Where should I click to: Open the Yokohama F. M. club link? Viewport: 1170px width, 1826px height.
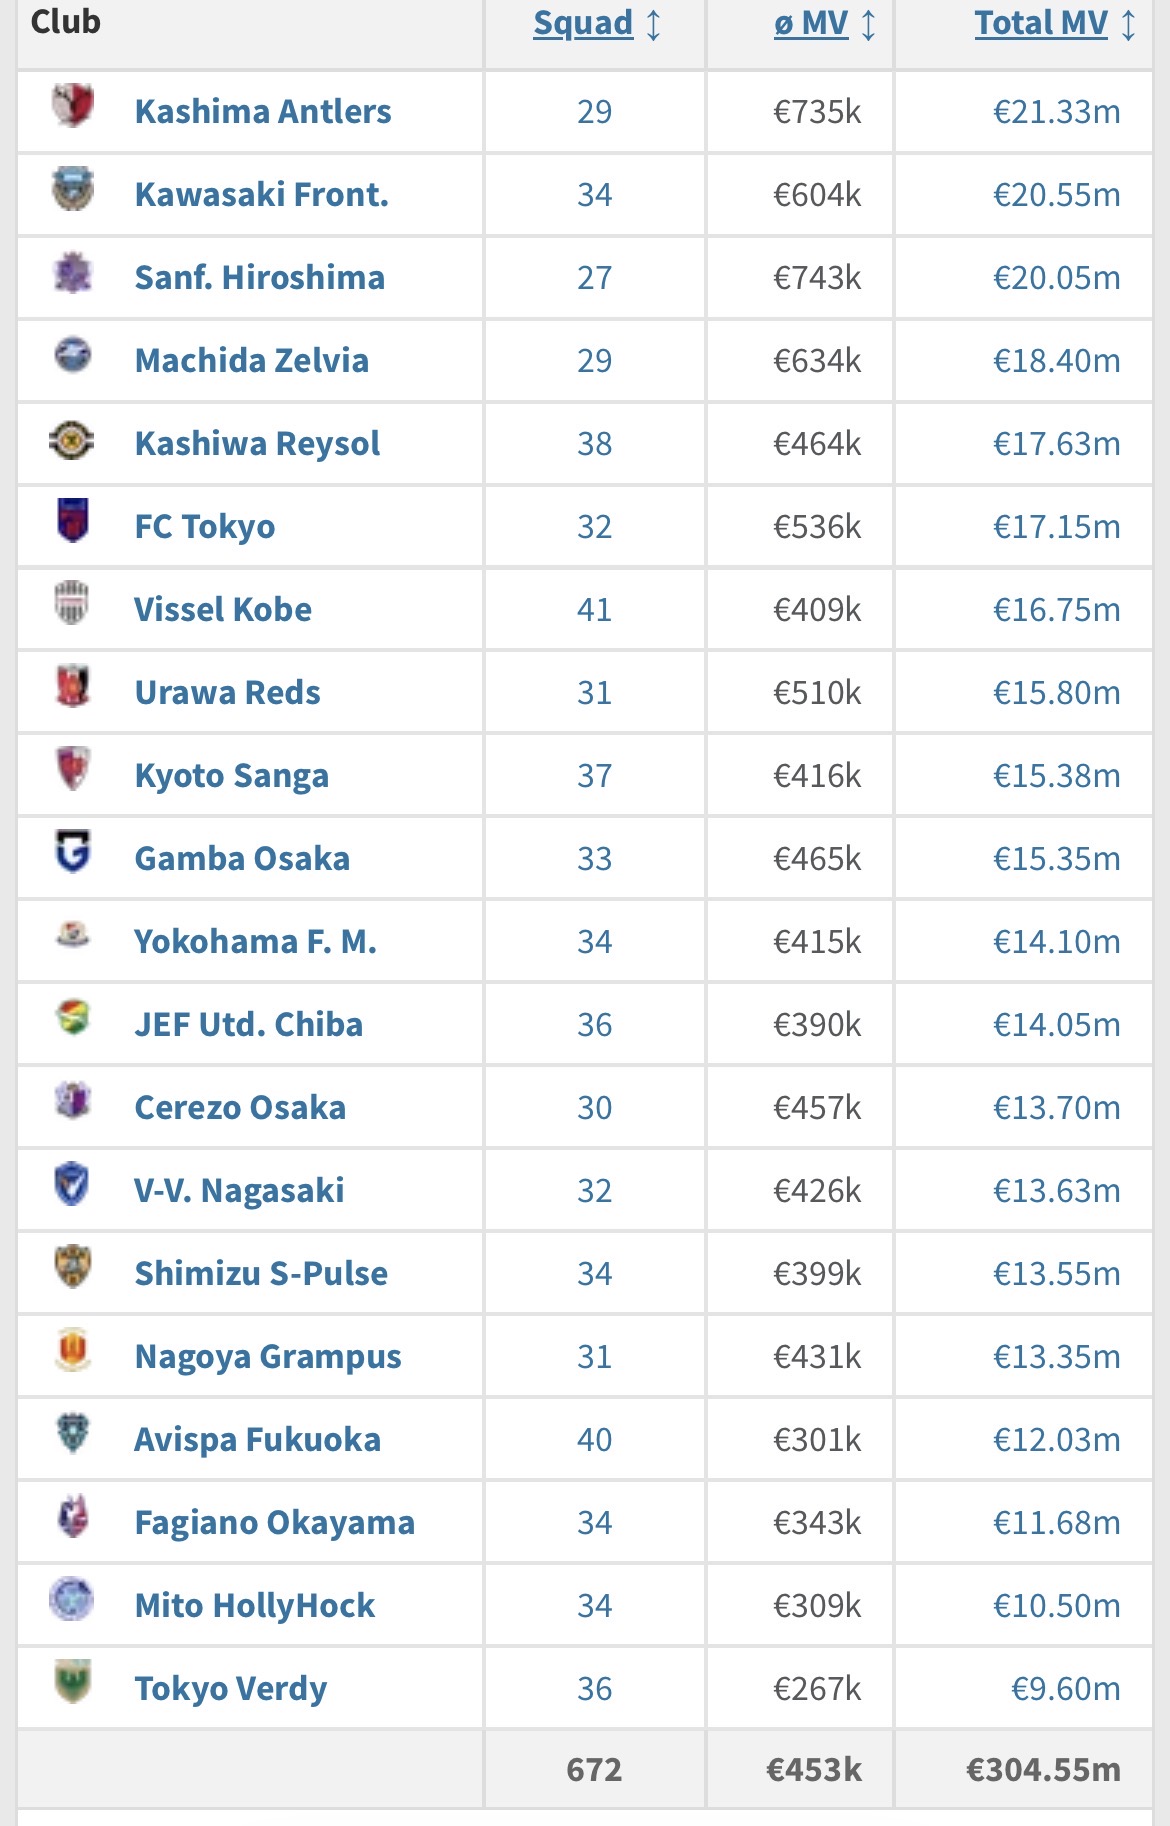tap(255, 942)
